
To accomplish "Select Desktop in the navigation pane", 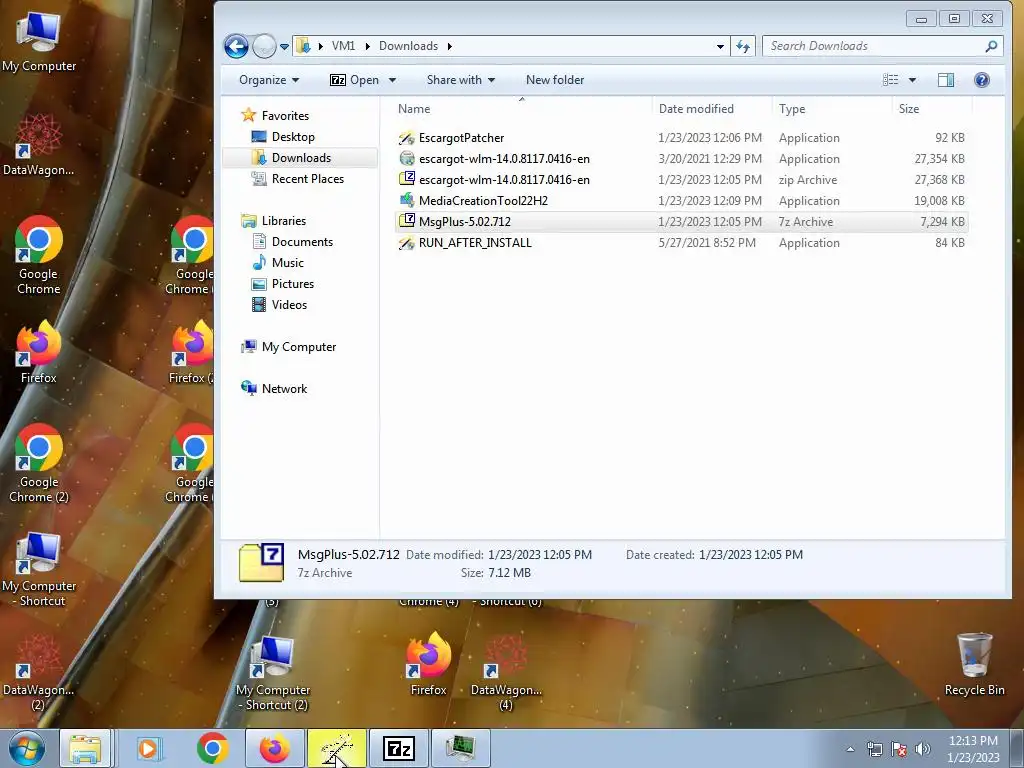I will tap(293, 136).
